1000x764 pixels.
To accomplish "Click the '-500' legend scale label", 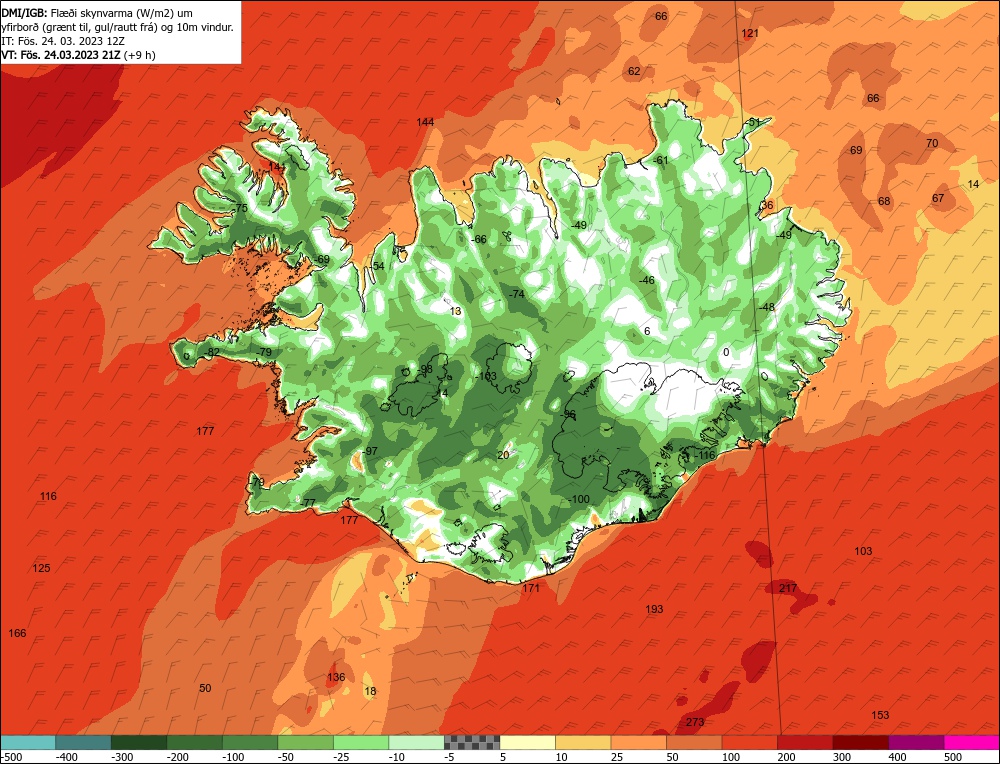I will tap(11, 757).
